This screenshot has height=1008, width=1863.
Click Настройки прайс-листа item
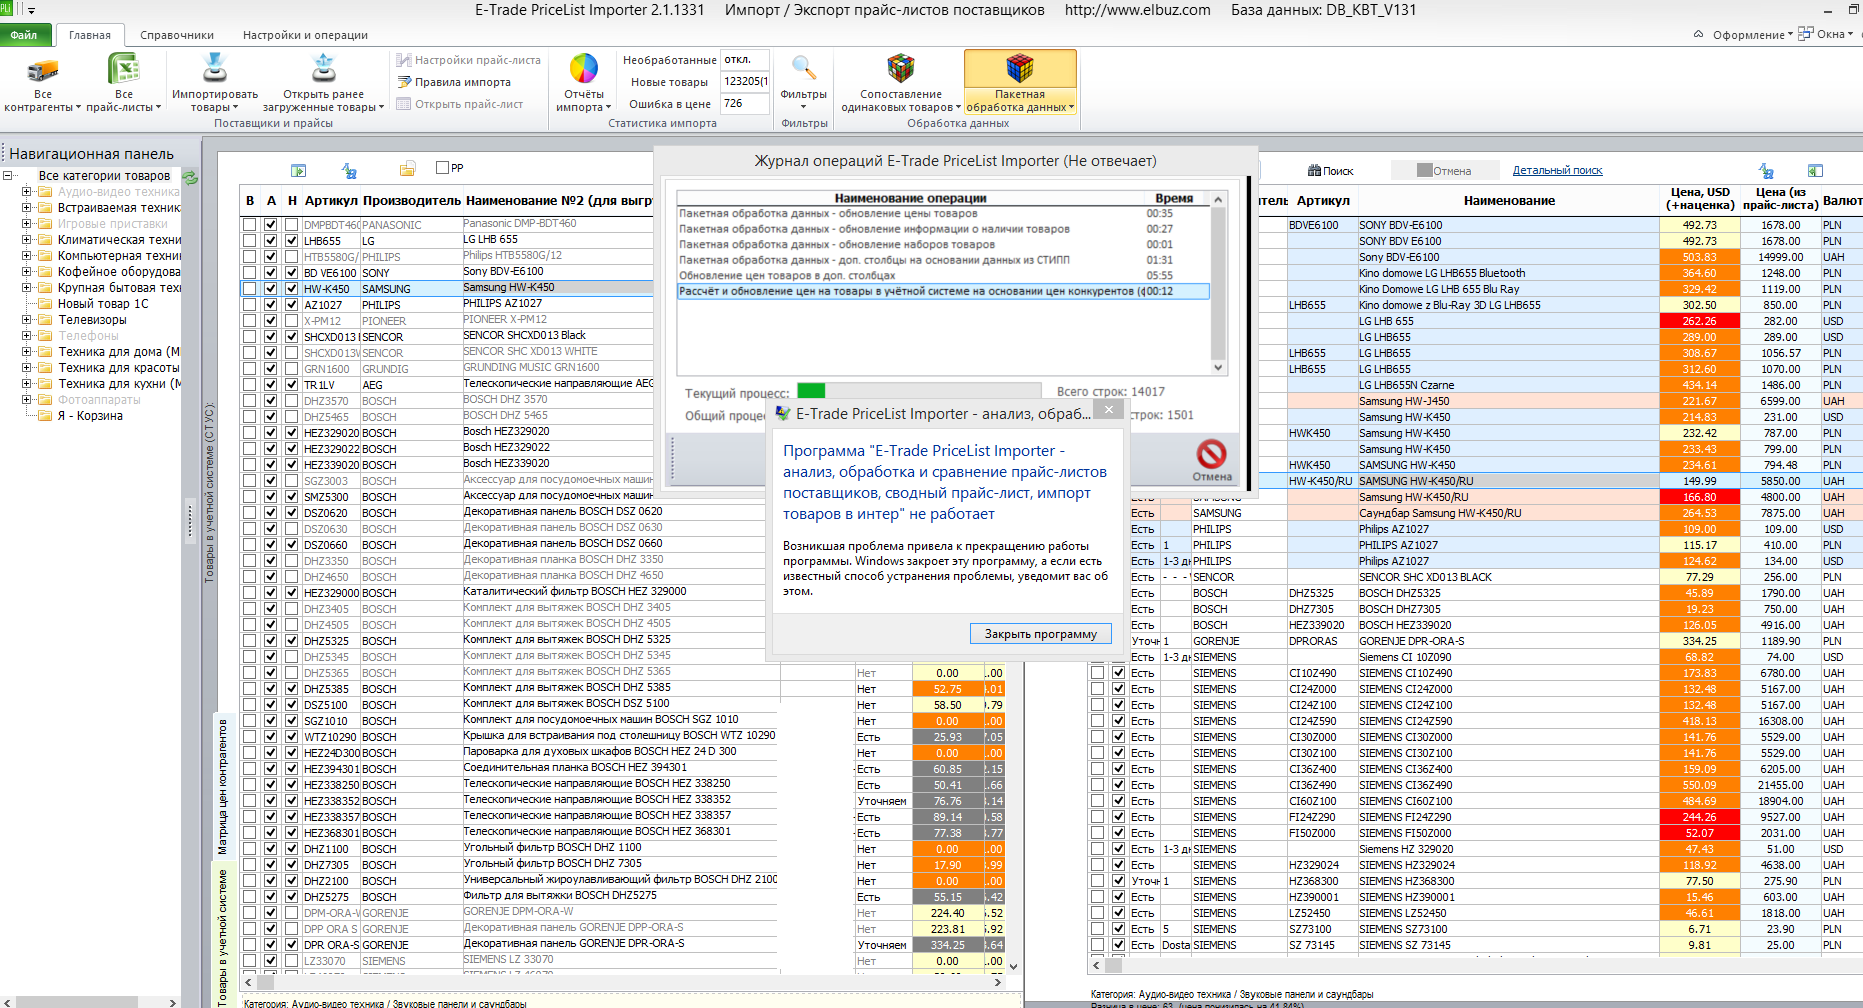(468, 60)
